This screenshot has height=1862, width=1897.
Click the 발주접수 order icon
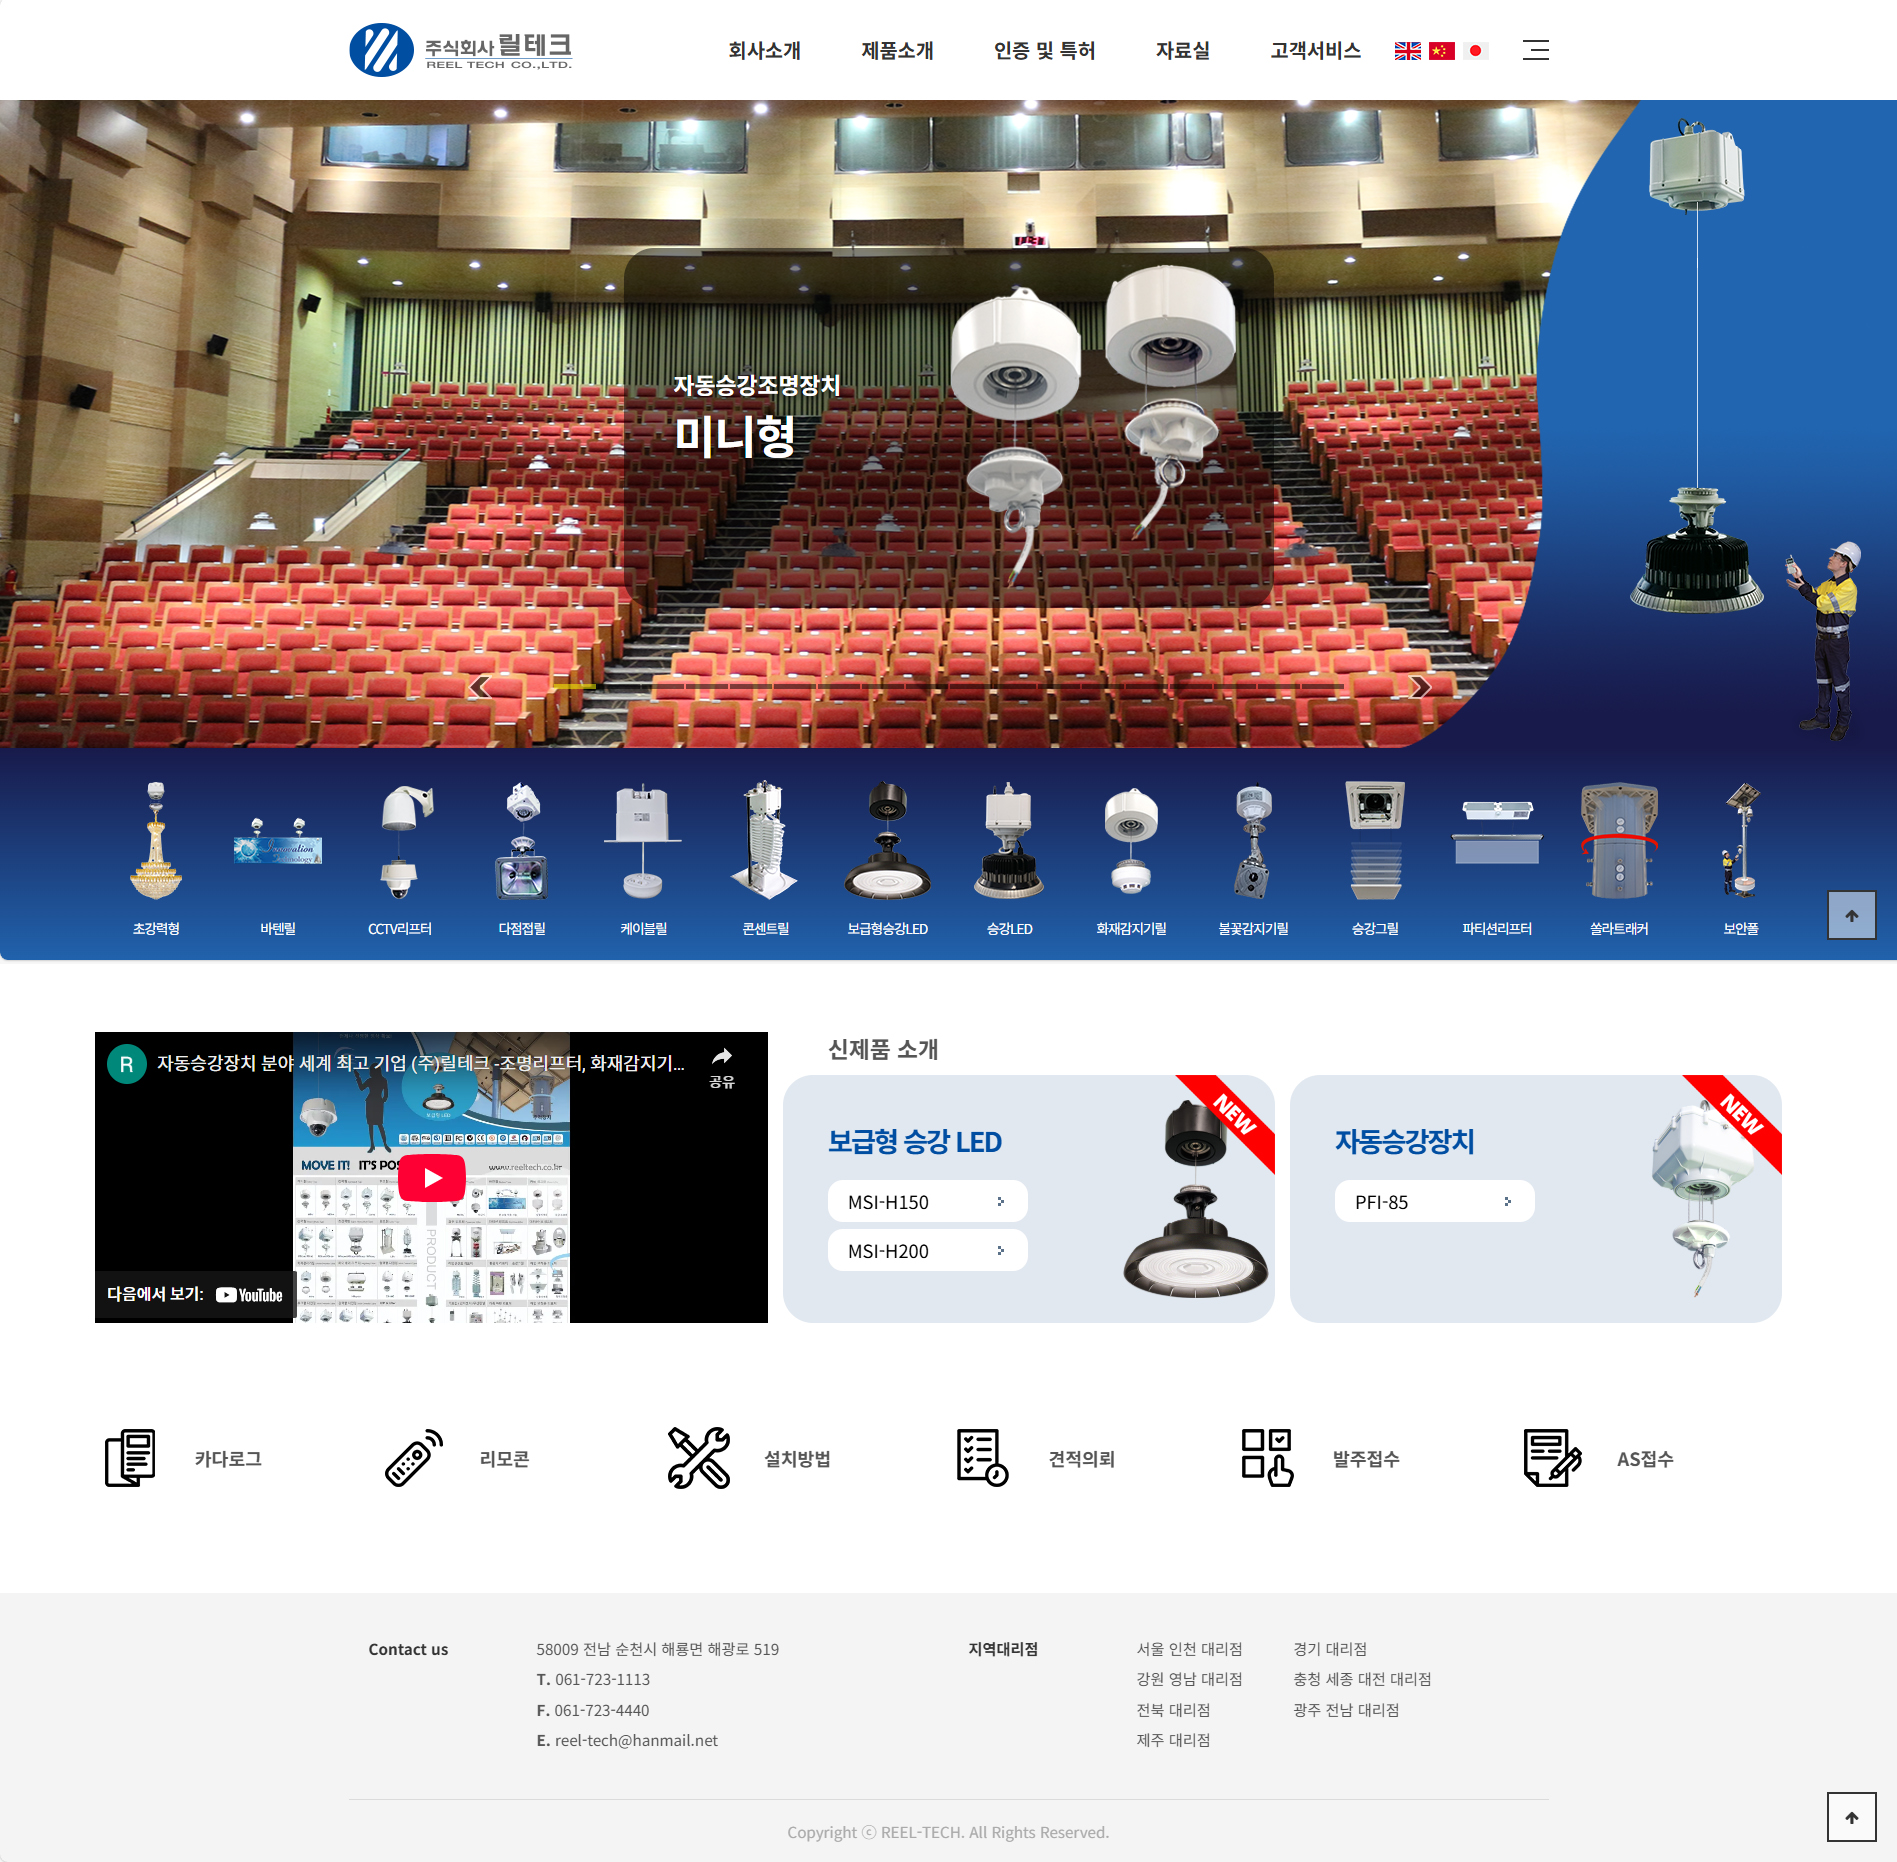click(x=1267, y=1458)
